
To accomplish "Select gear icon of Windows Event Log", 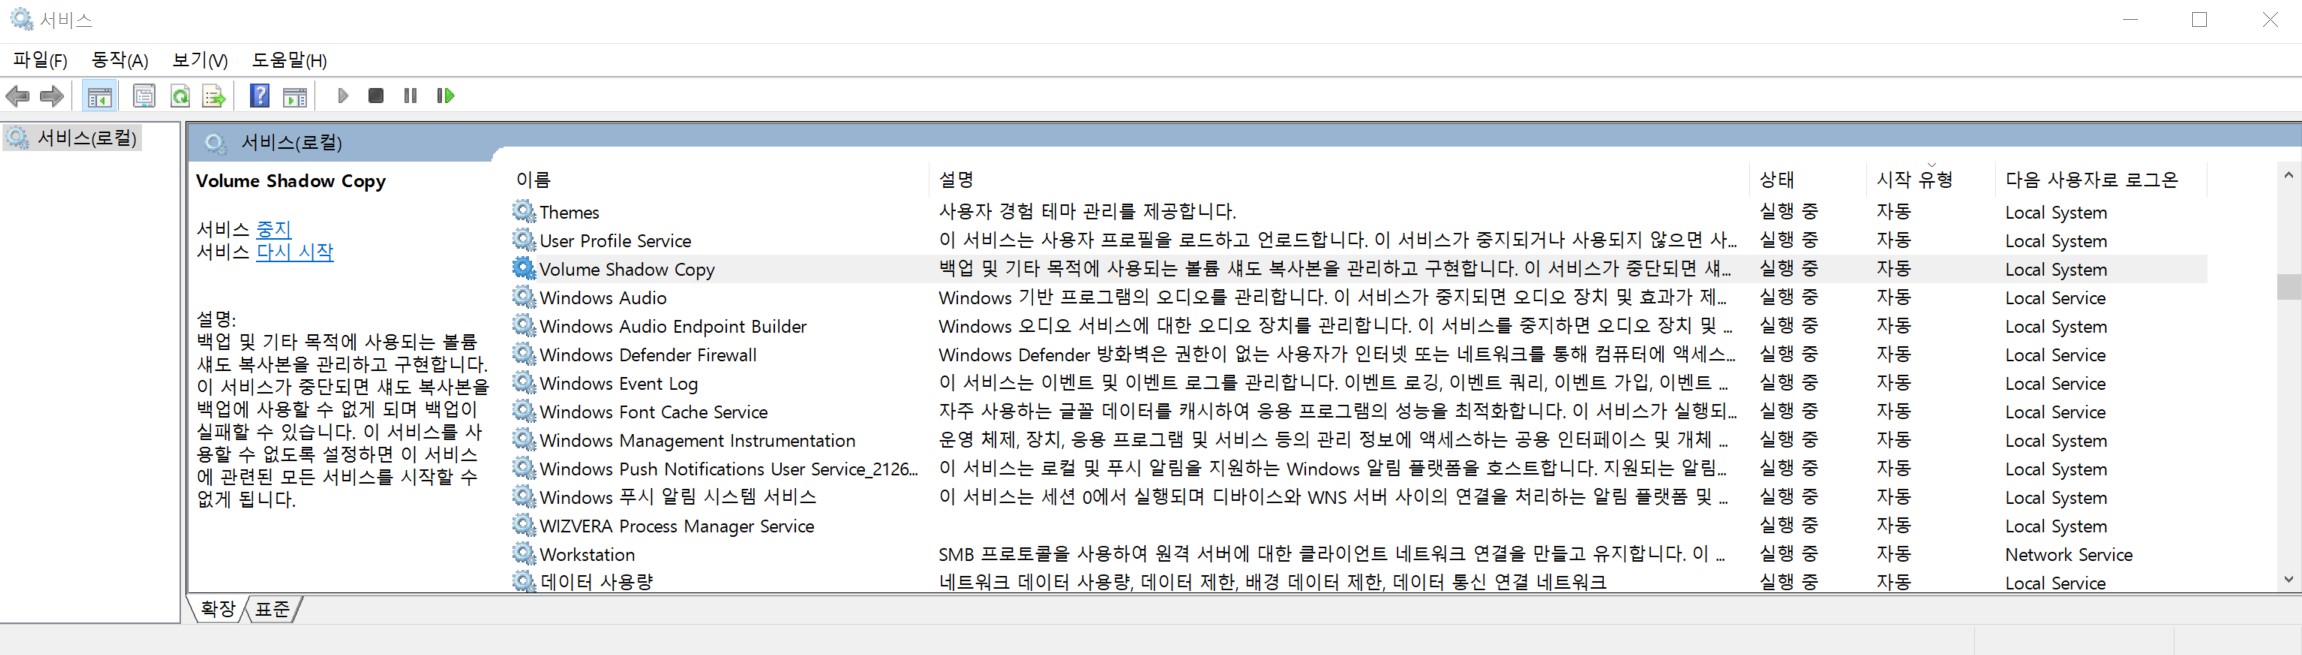I will point(524,382).
